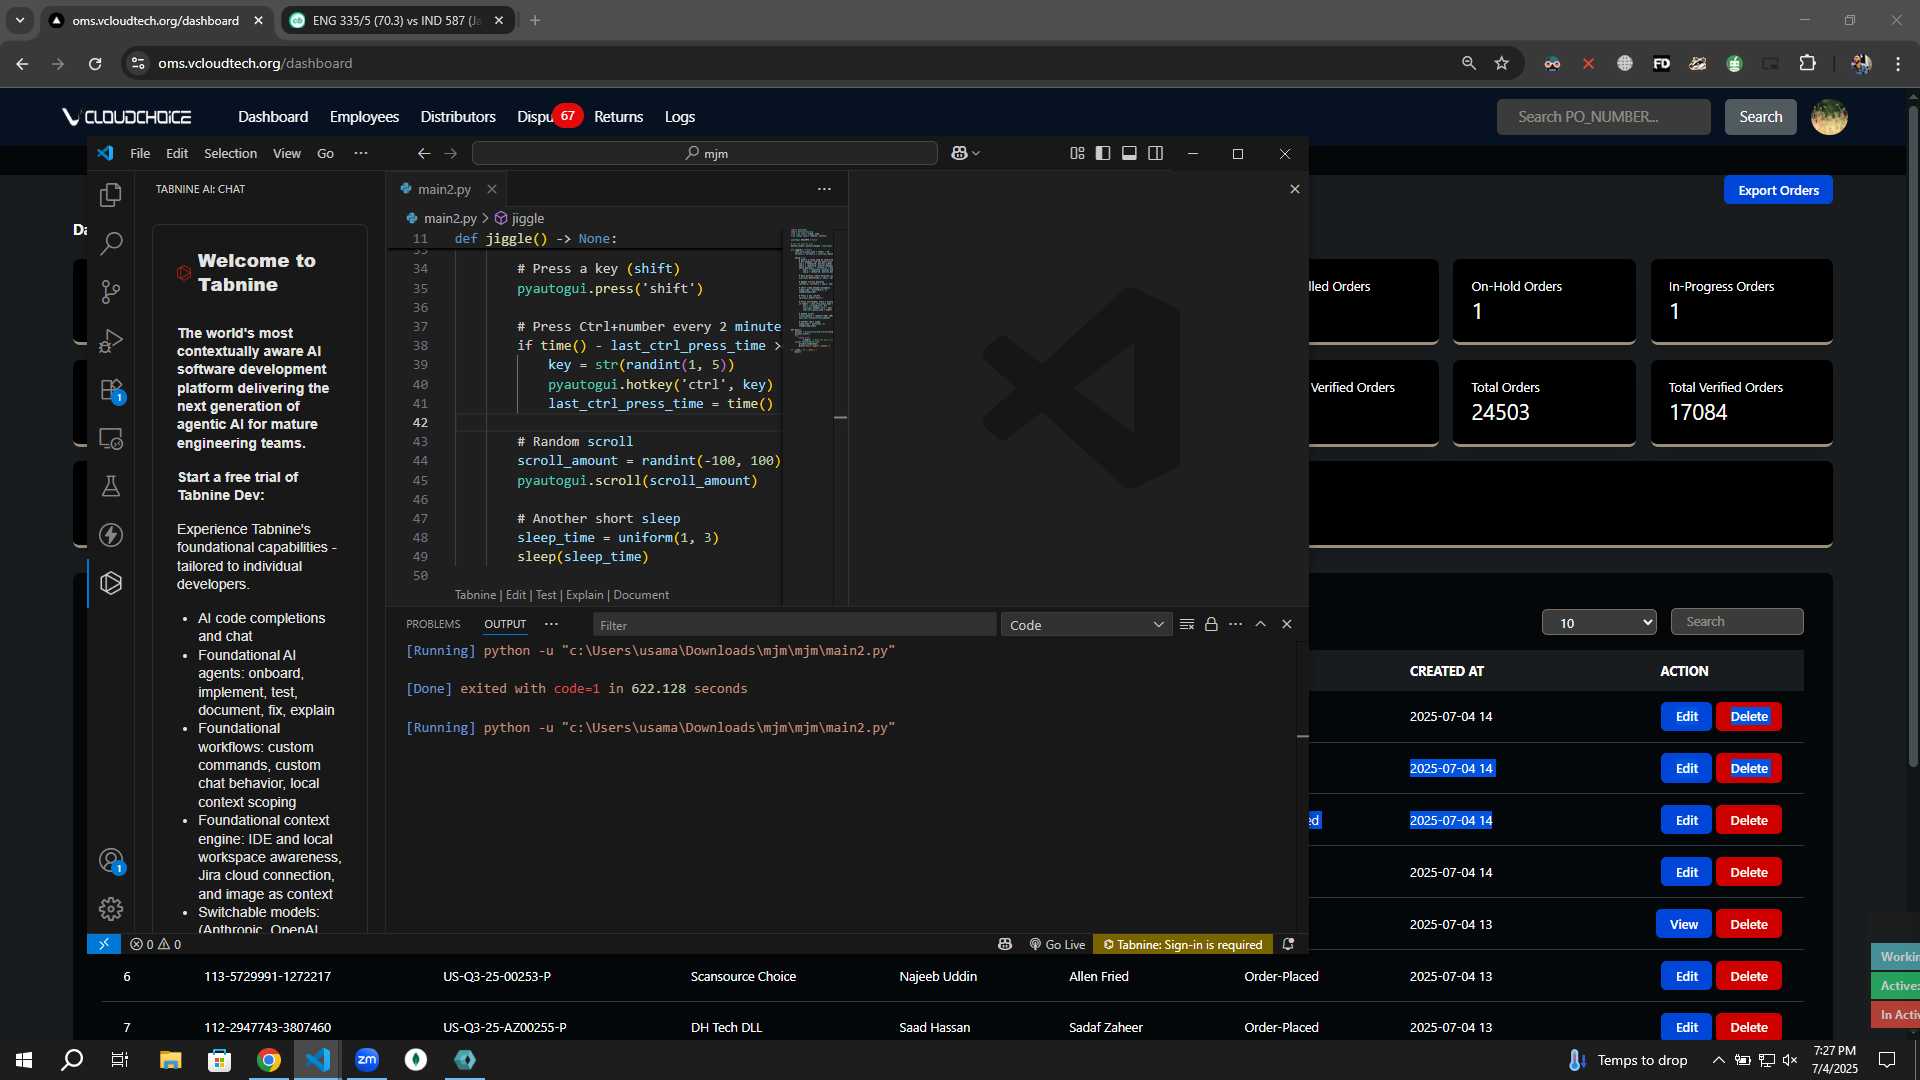Click the Search button in CloudChoice header
This screenshot has height=1080, width=1920.
(1760, 117)
